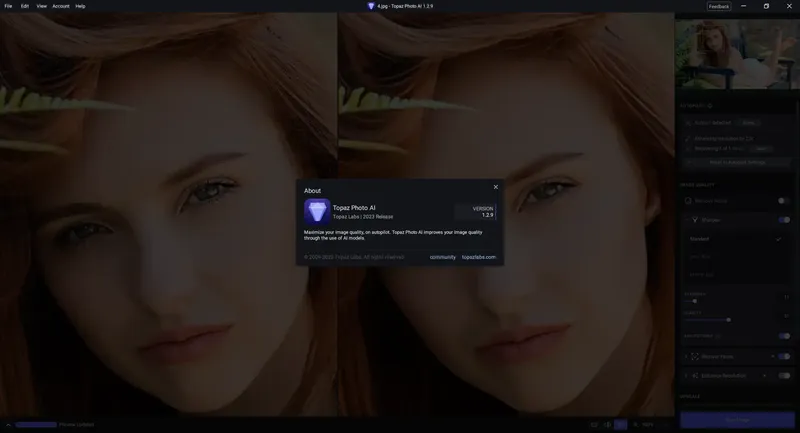Open the File menu
This screenshot has height=433, width=800.
click(8, 6)
